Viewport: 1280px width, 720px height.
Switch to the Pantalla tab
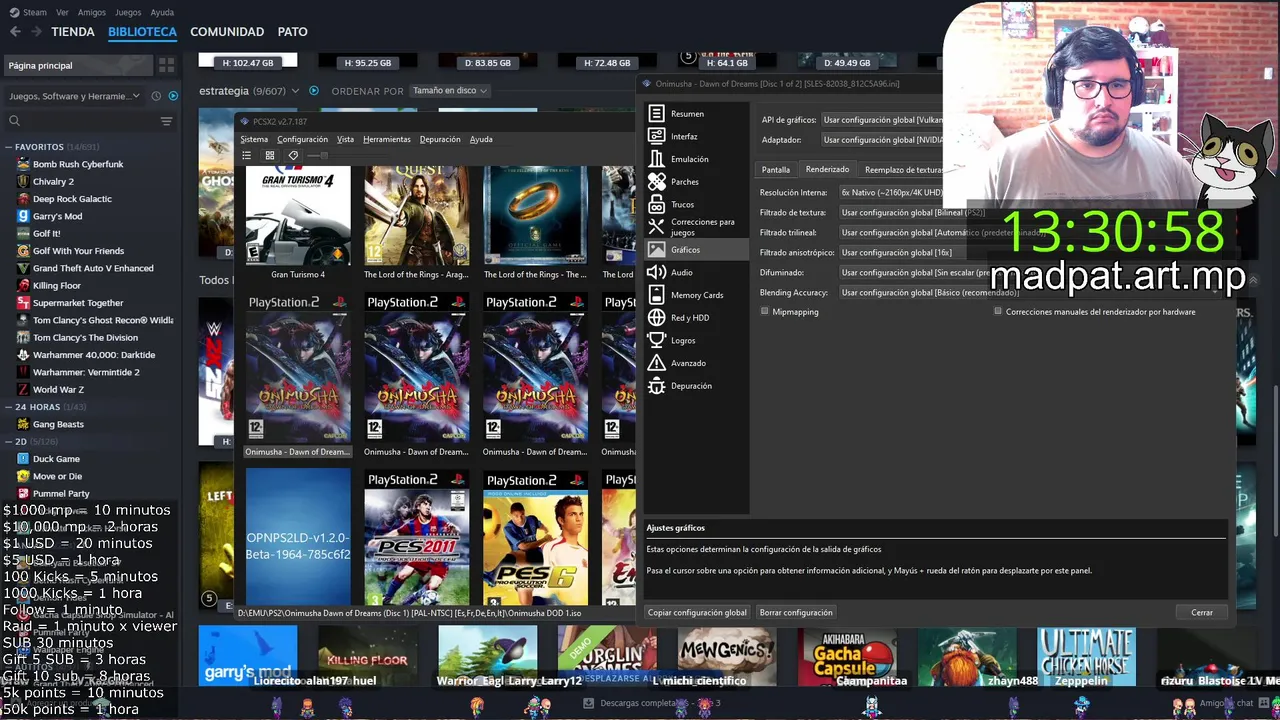click(x=776, y=170)
